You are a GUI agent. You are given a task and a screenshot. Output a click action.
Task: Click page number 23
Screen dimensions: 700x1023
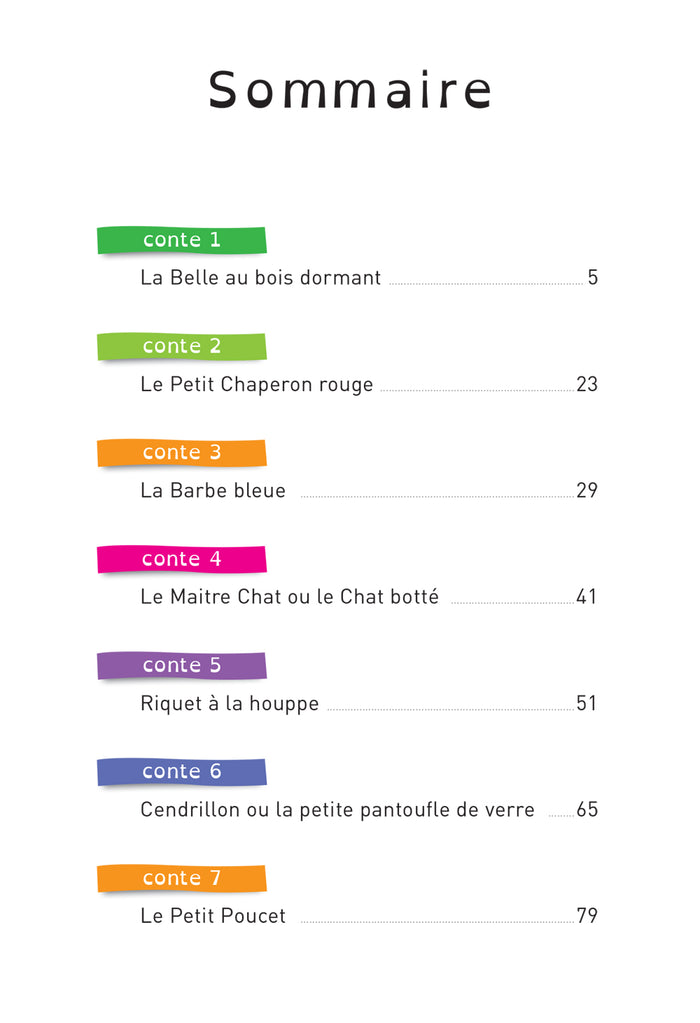(587, 384)
